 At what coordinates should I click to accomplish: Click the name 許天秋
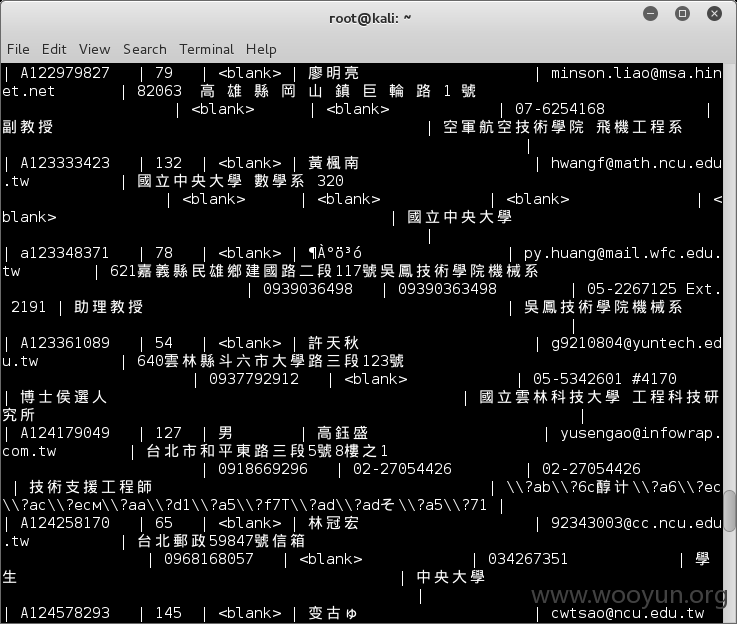pyautogui.click(x=334, y=343)
